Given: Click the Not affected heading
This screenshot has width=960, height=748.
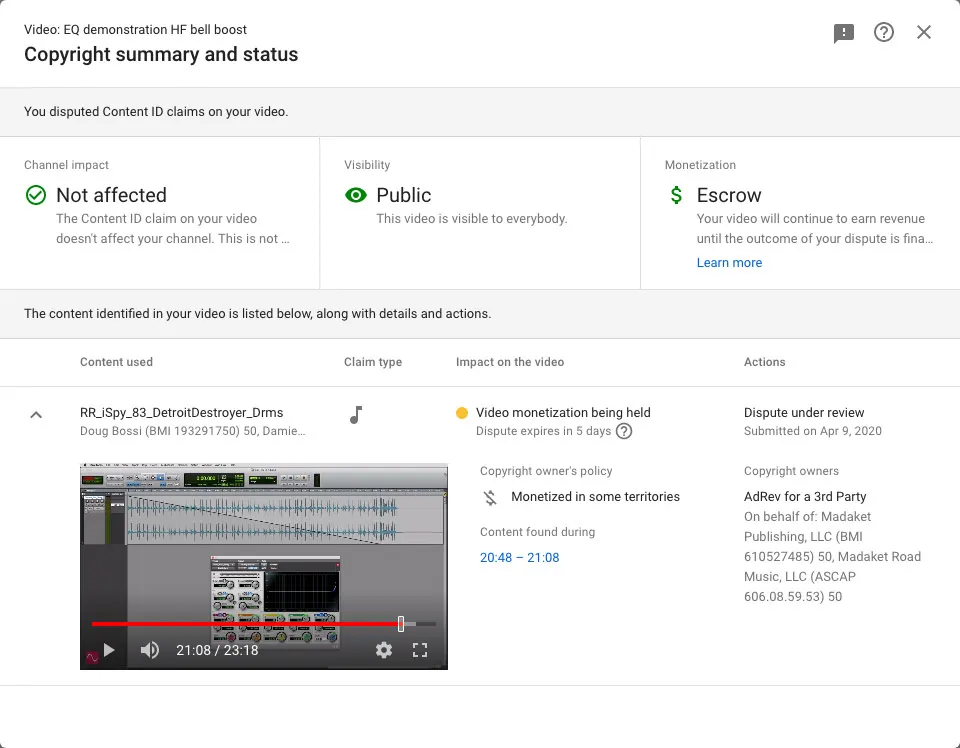Looking at the screenshot, I should coord(111,195).
